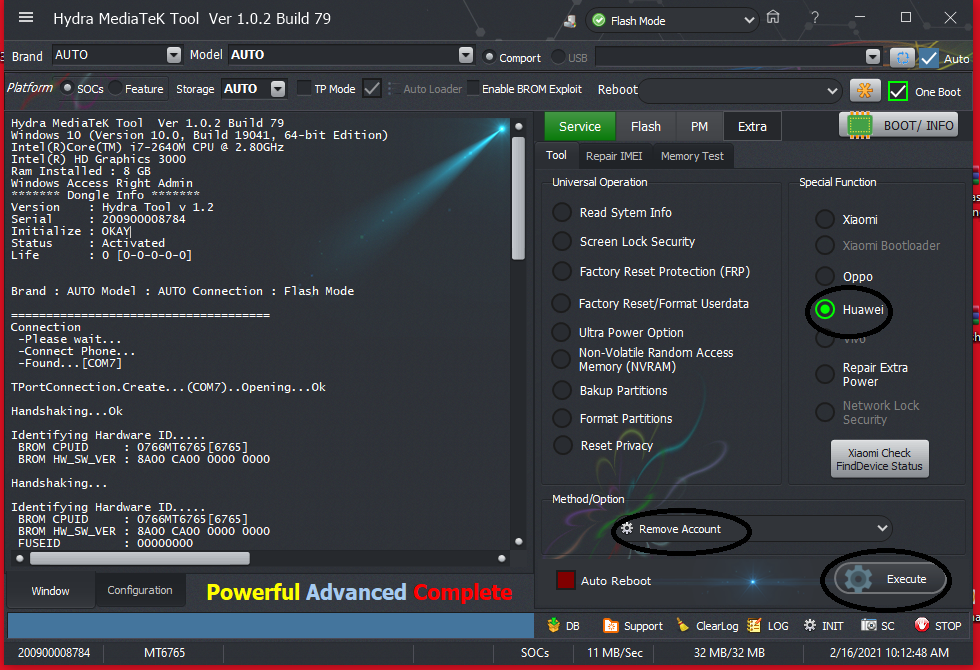Image resolution: width=980 pixels, height=670 pixels.
Task: Toggle the One Boot checkbox
Action: pos(898,91)
